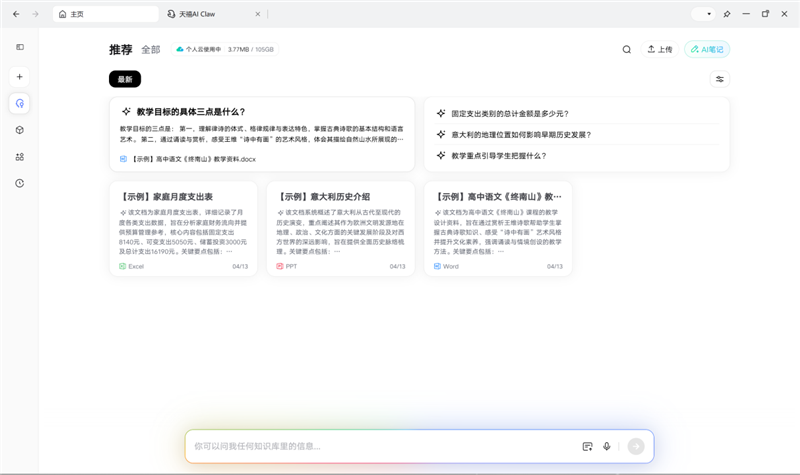Screen dimensions: 800x475
Task: Click the send arrow button
Action: click(636, 446)
